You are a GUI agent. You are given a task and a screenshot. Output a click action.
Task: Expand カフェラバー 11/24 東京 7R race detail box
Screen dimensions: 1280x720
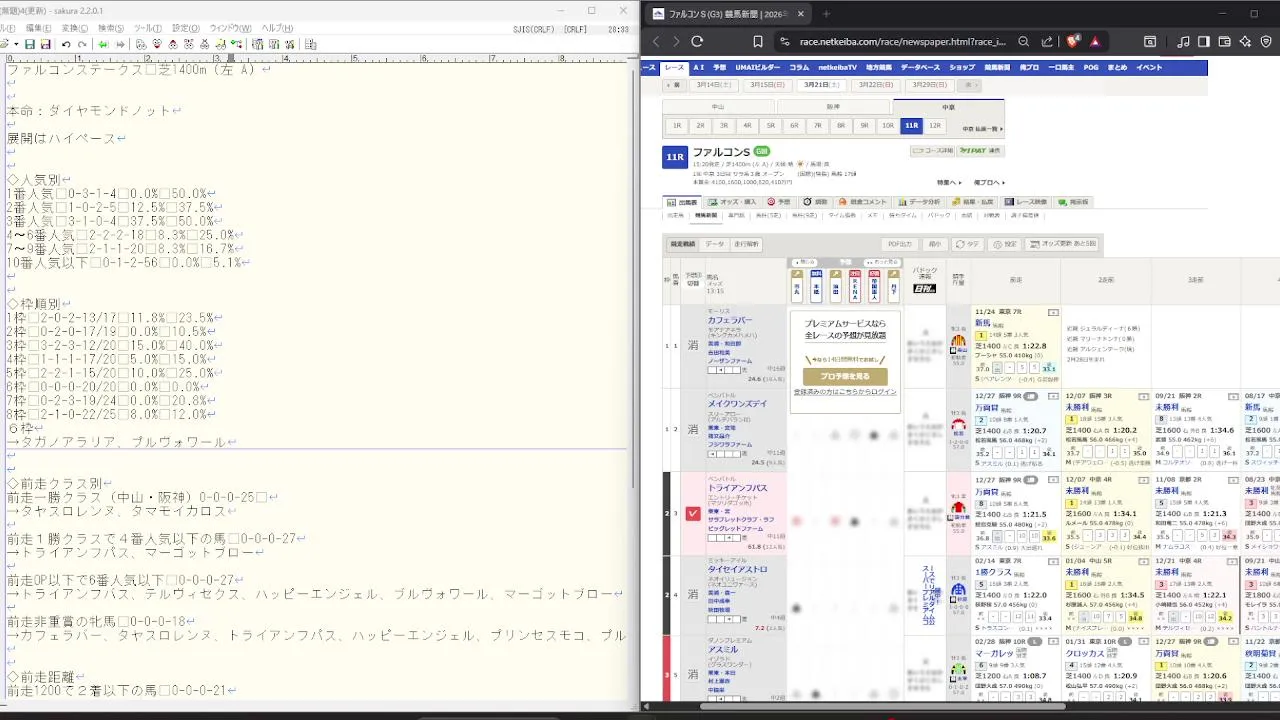(x=1053, y=313)
